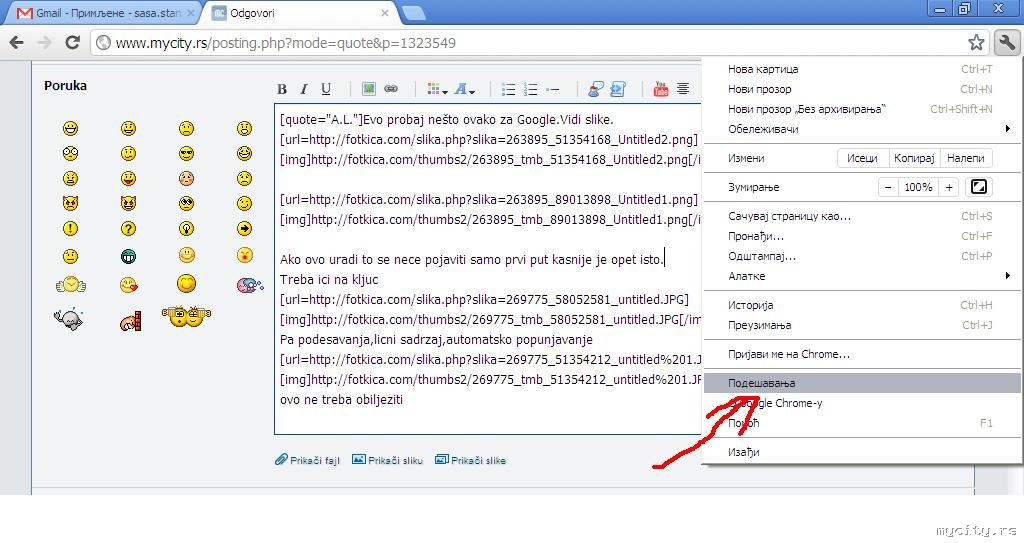
Task: Open the font size A dropdown
Action: point(464,89)
